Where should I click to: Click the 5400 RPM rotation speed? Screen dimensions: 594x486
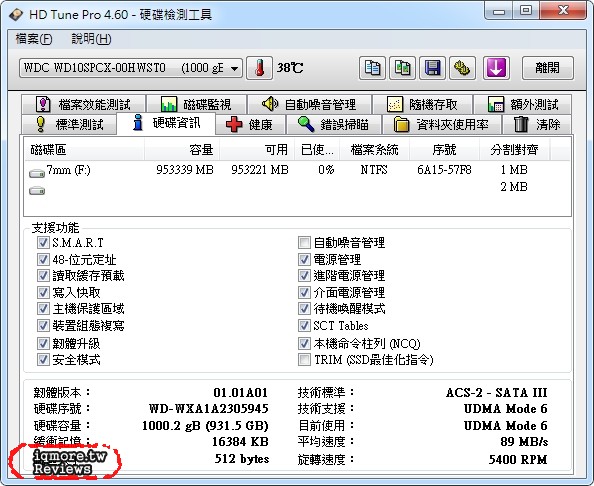pyautogui.click(x=518, y=459)
